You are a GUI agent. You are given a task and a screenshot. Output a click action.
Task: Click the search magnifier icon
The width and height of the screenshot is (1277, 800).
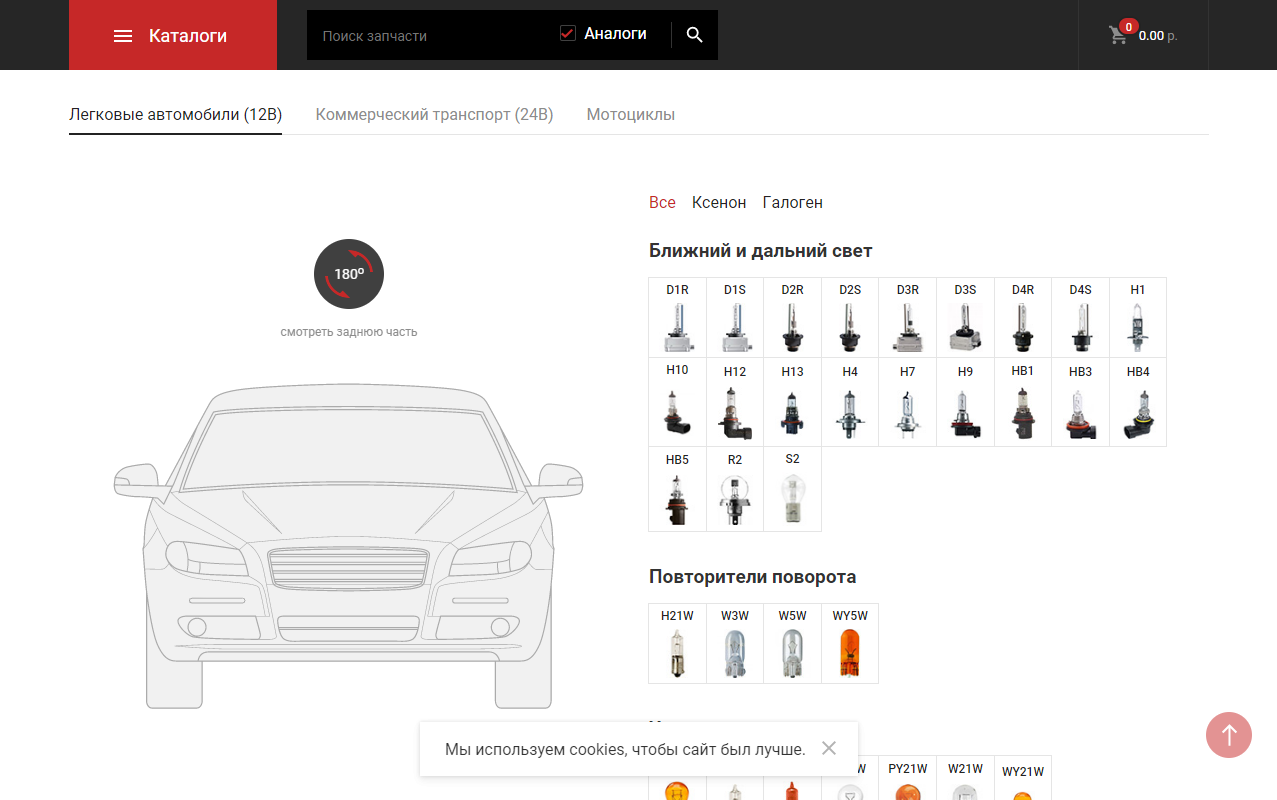[695, 35]
